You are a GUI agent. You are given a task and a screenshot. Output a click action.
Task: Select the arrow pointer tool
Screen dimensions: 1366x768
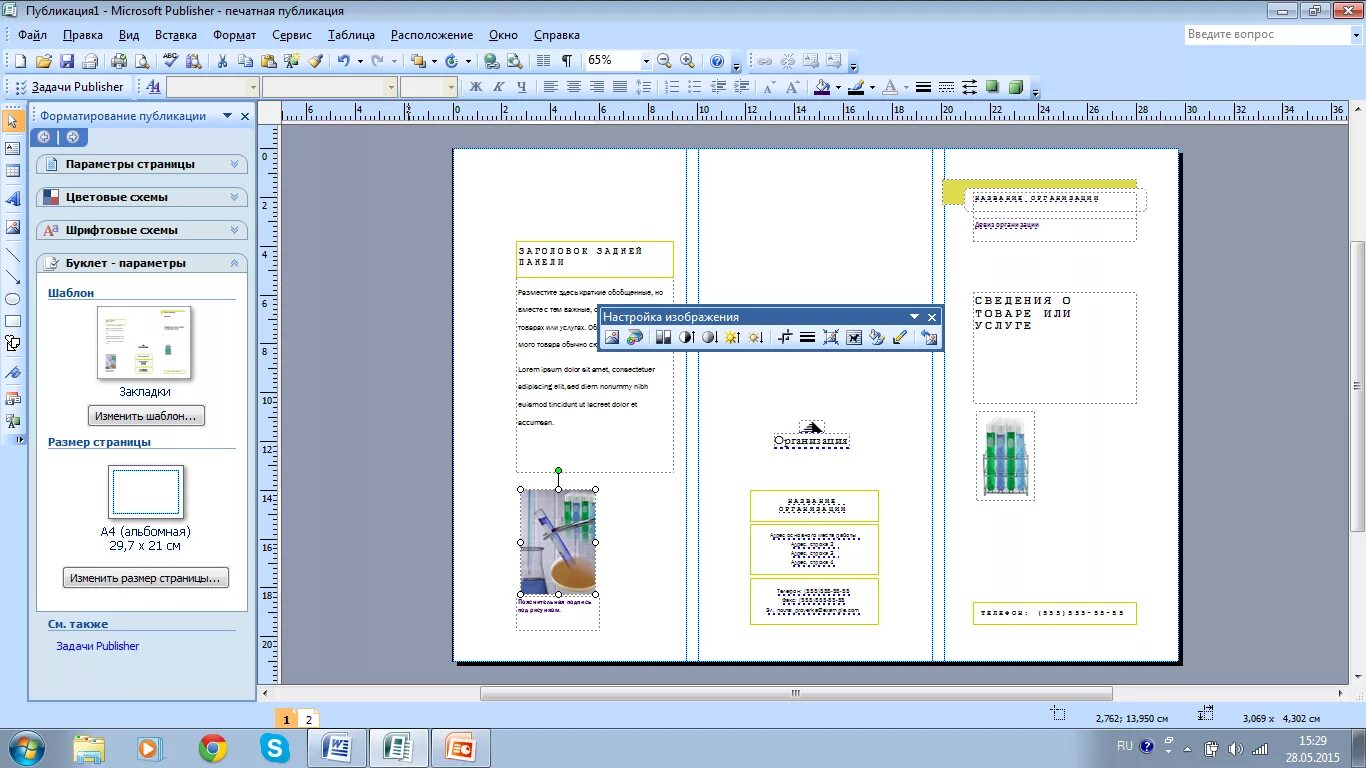coord(13,121)
